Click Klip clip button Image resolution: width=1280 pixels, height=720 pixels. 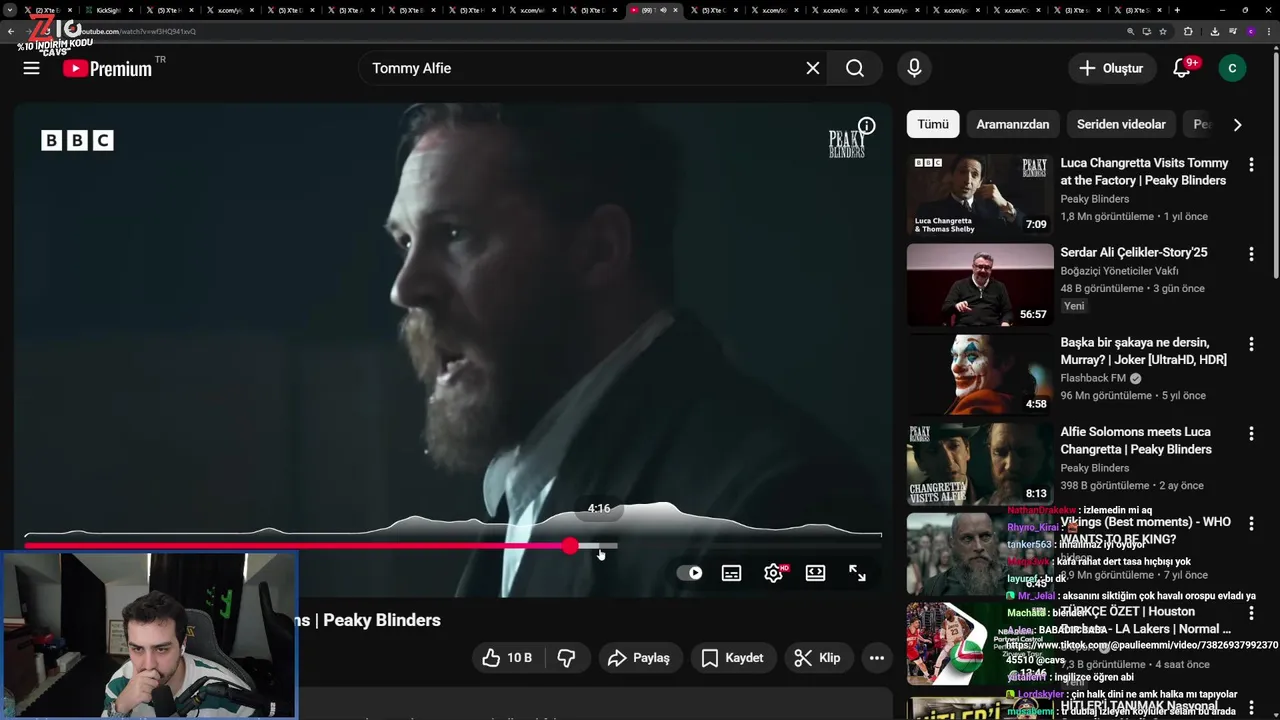pos(817,658)
